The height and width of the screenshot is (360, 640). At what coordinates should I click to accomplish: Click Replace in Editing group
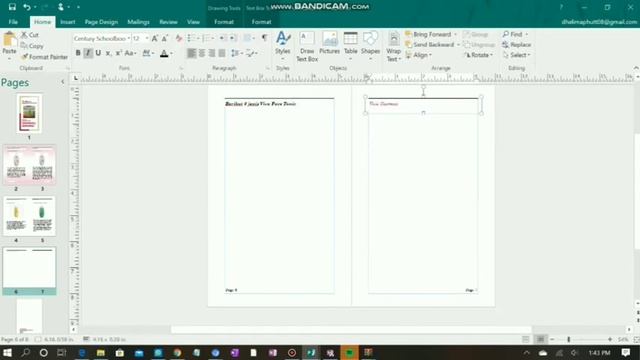517,44
